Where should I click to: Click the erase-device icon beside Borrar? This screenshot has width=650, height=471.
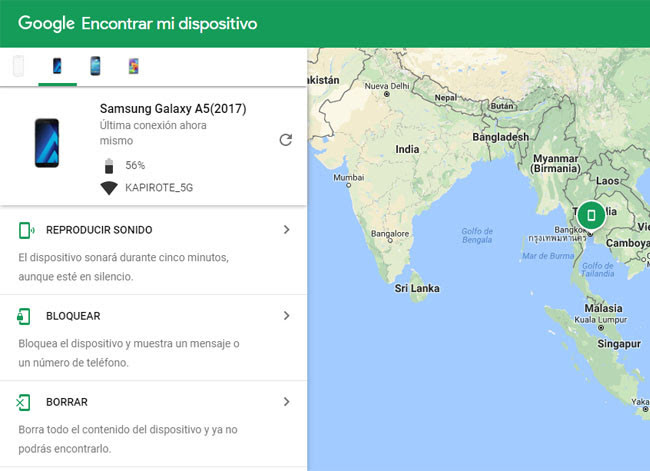click(24, 402)
